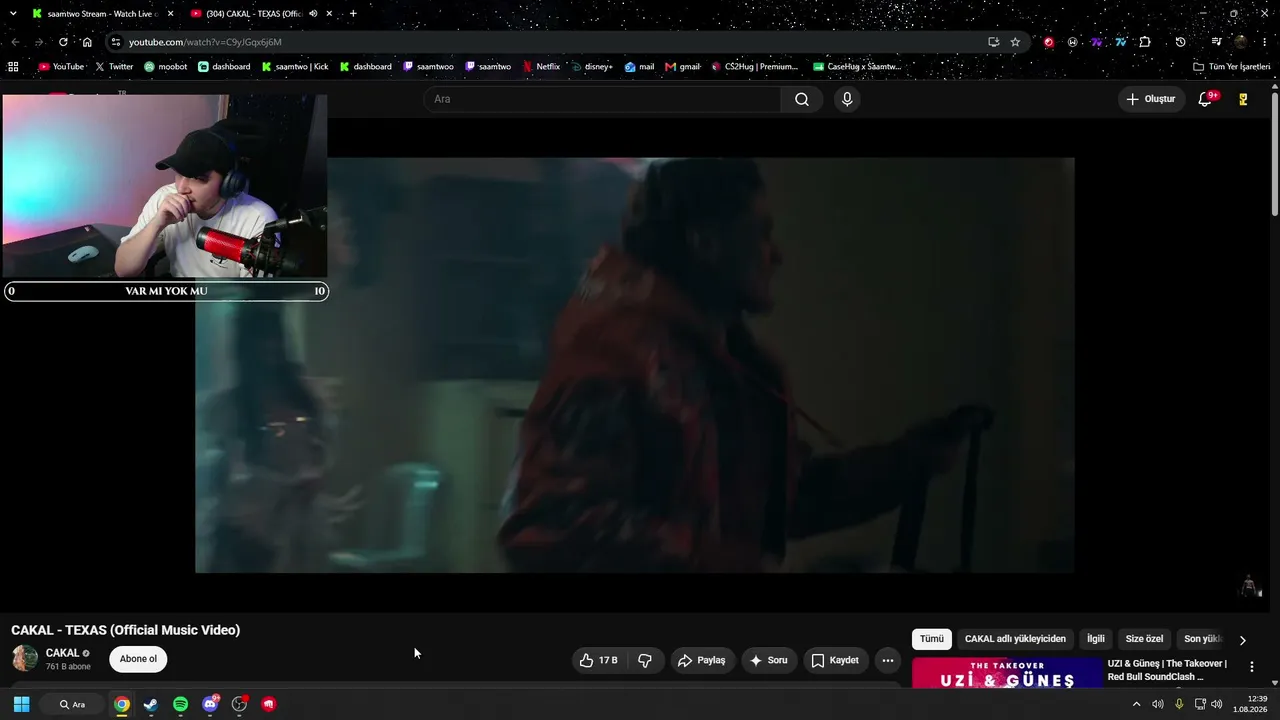The width and height of the screenshot is (1280, 720).
Task: Open the Twitter bookmark
Action: tap(114, 67)
